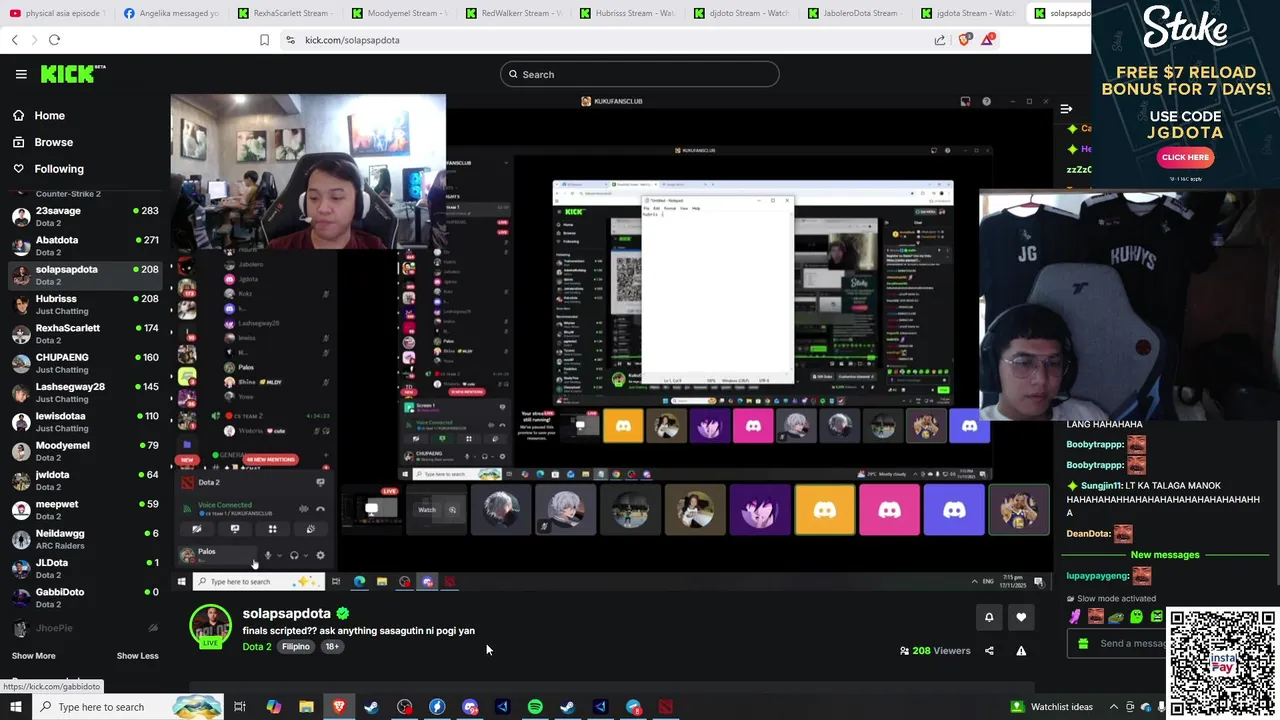The image size is (1280, 720).
Task: Go to Following in Kick sidebar
Action: (59, 169)
